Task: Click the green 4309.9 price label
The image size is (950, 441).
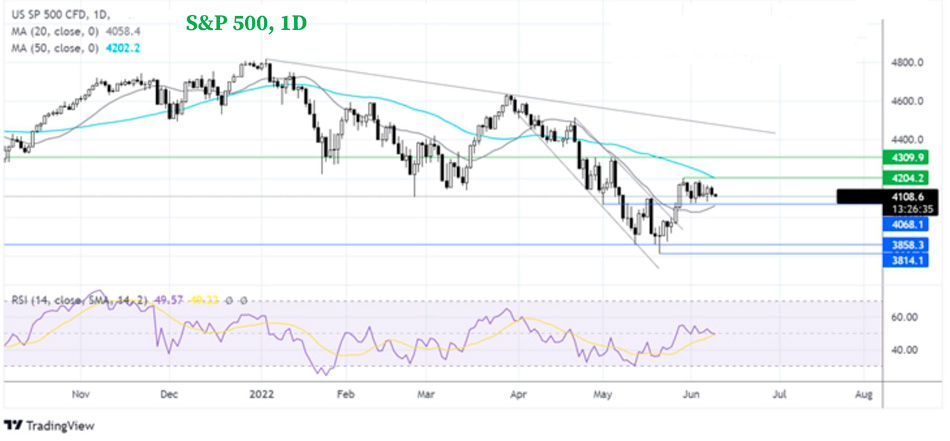Action: click(x=908, y=158)
